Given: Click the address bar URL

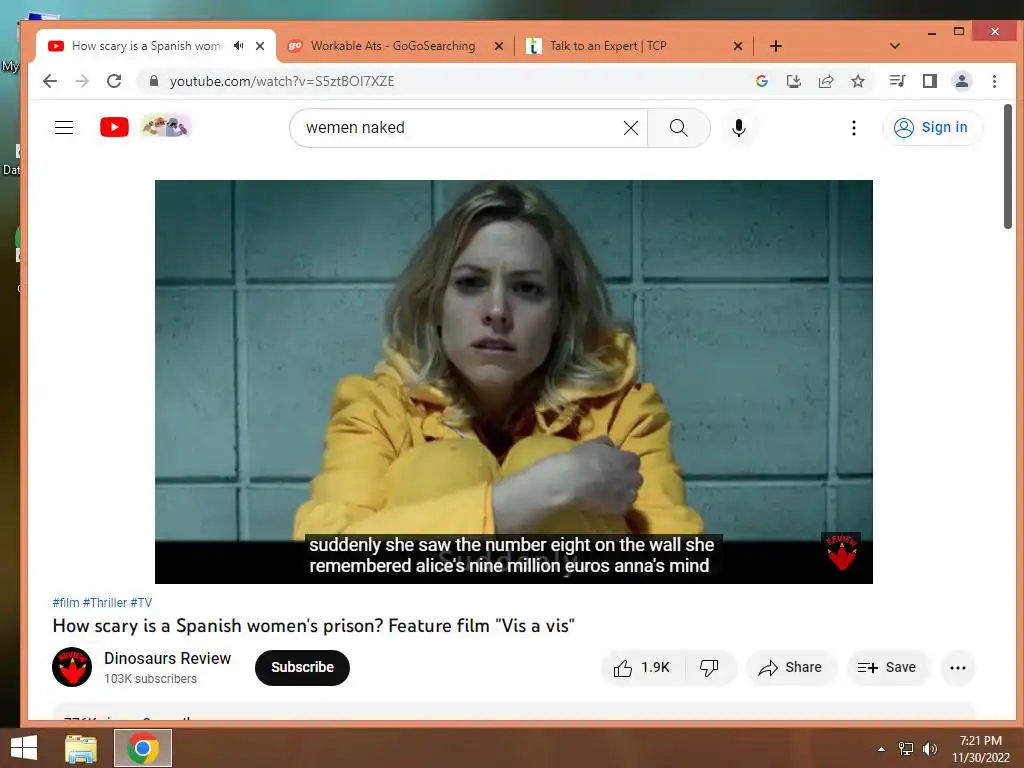Looking at the screenshot, I should [282, 81].
